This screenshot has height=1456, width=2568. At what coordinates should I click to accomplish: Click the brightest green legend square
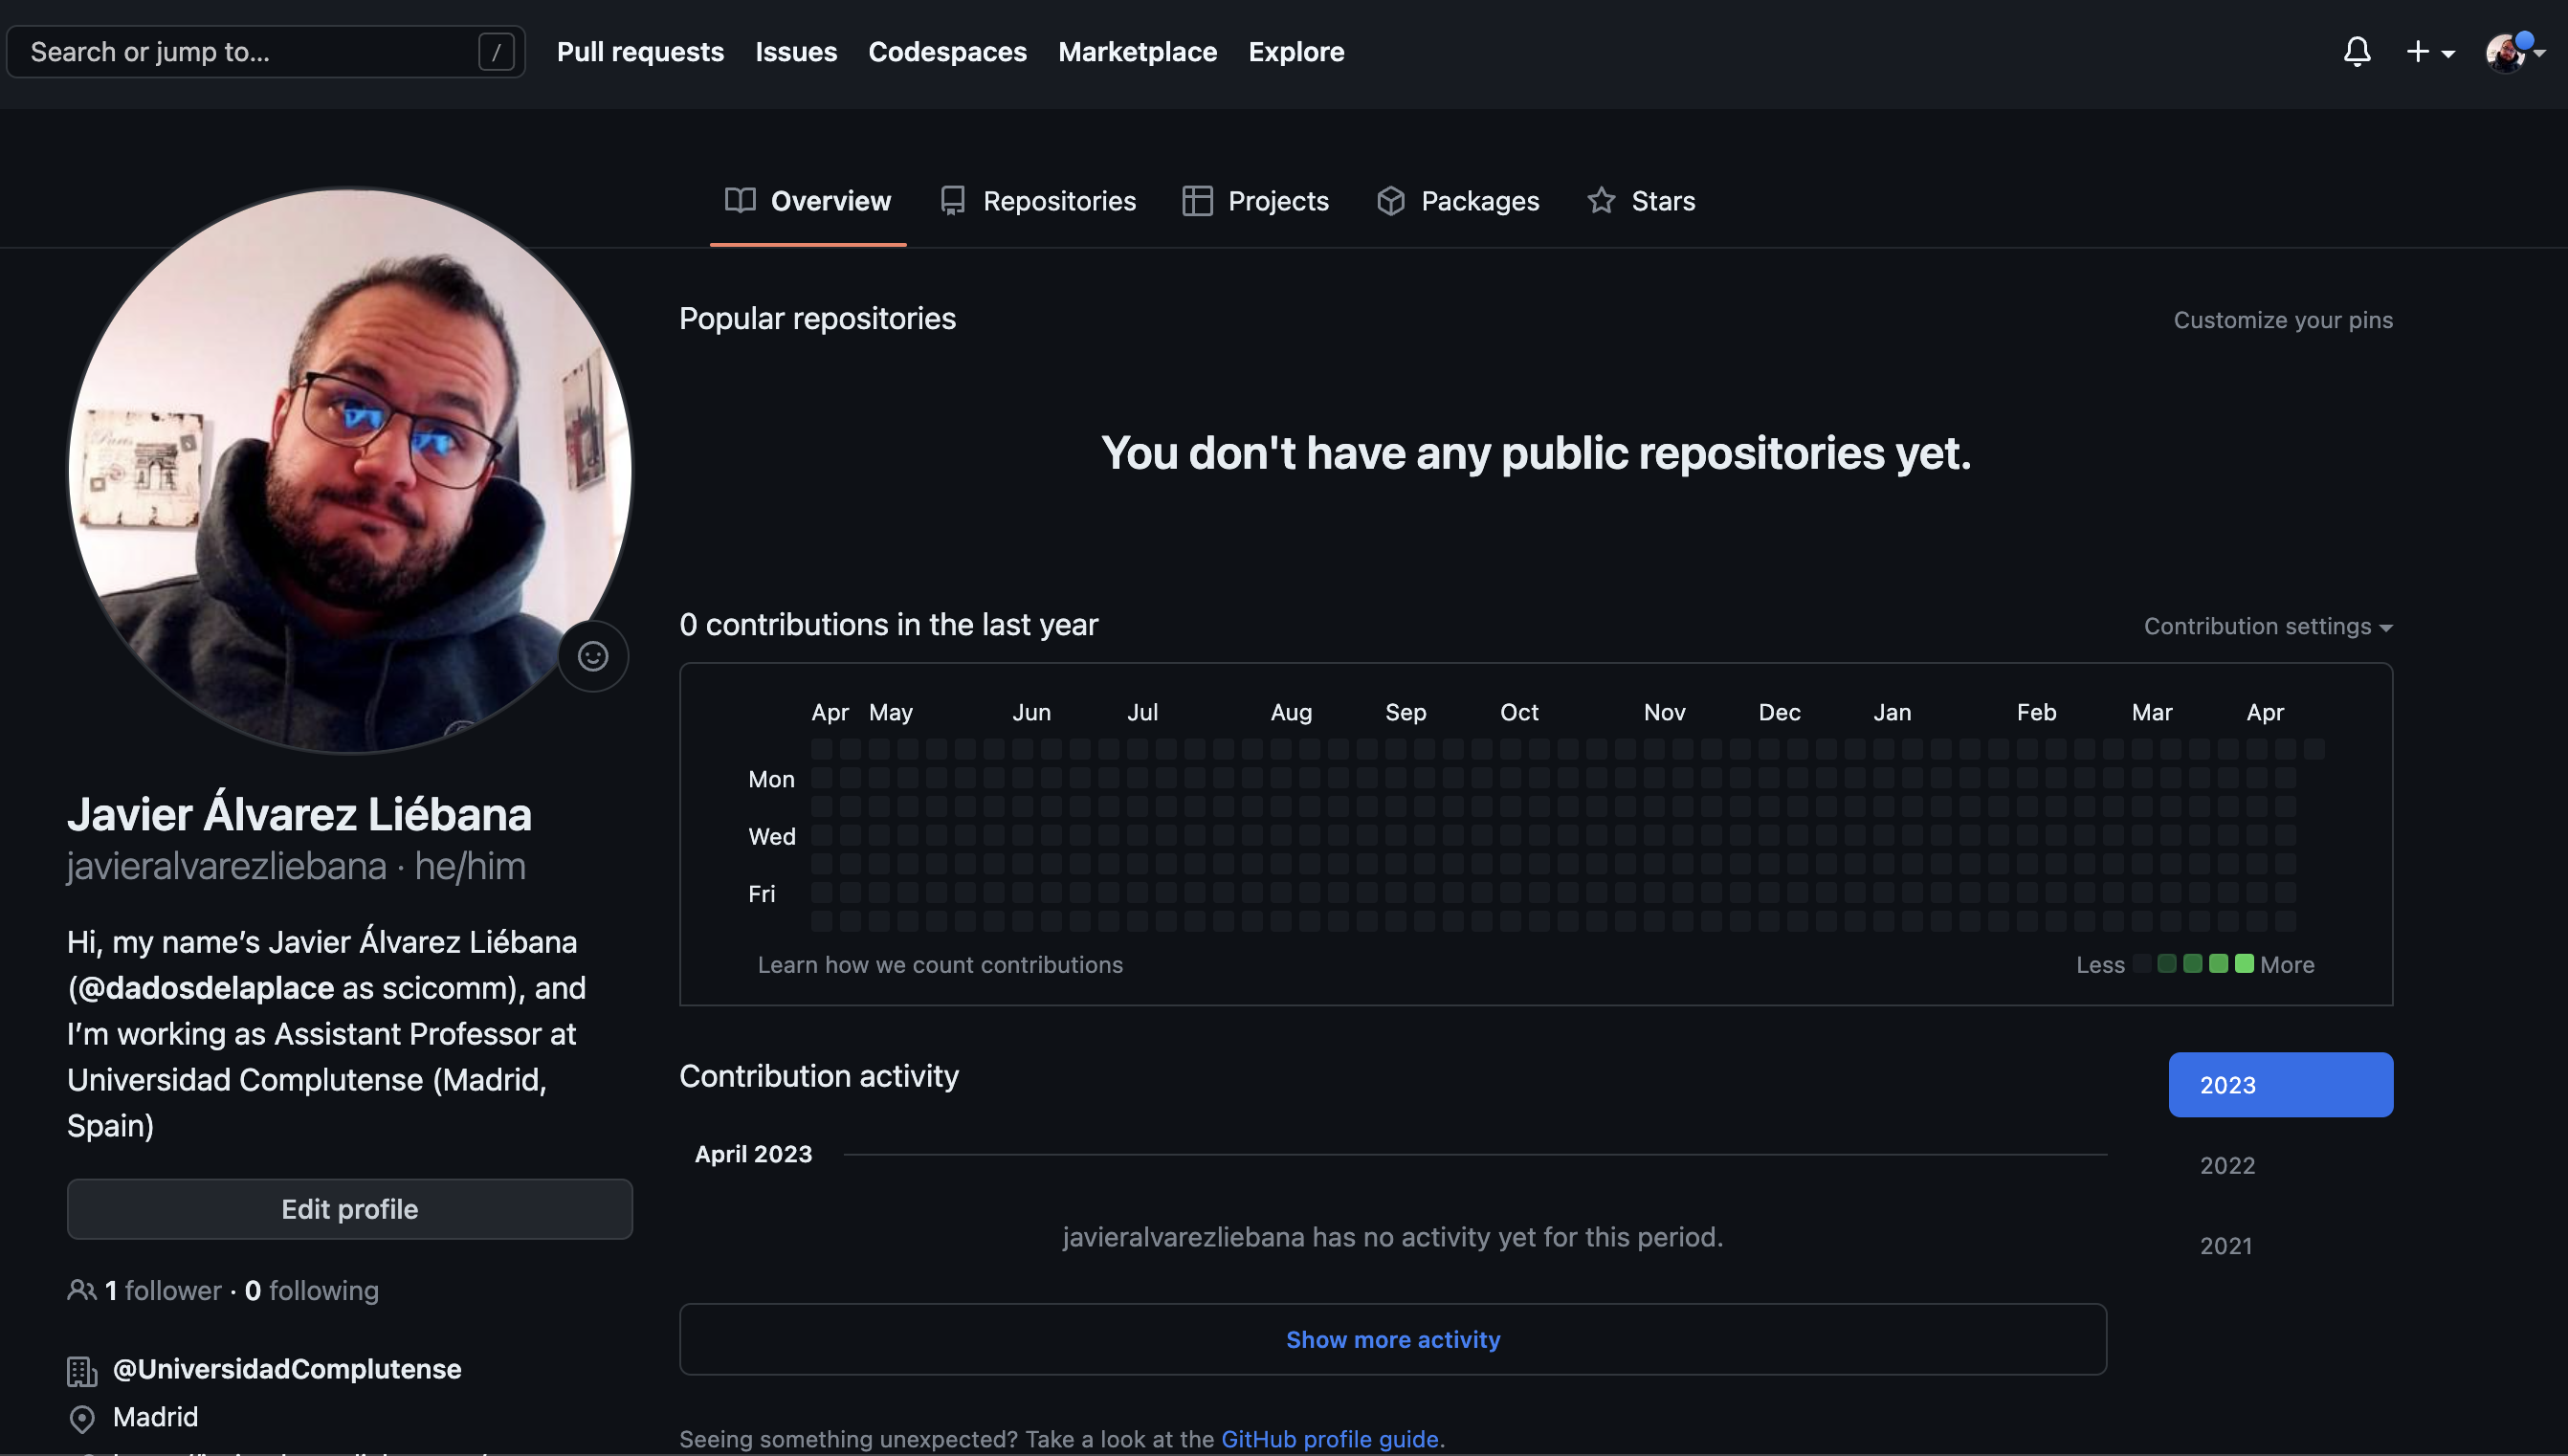click(2244, 964)
